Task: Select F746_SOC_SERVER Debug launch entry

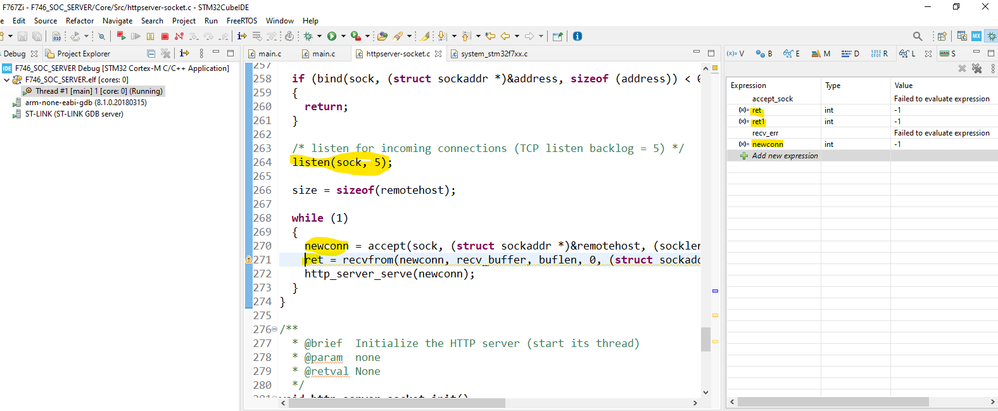Action: [x=115, y=68]
